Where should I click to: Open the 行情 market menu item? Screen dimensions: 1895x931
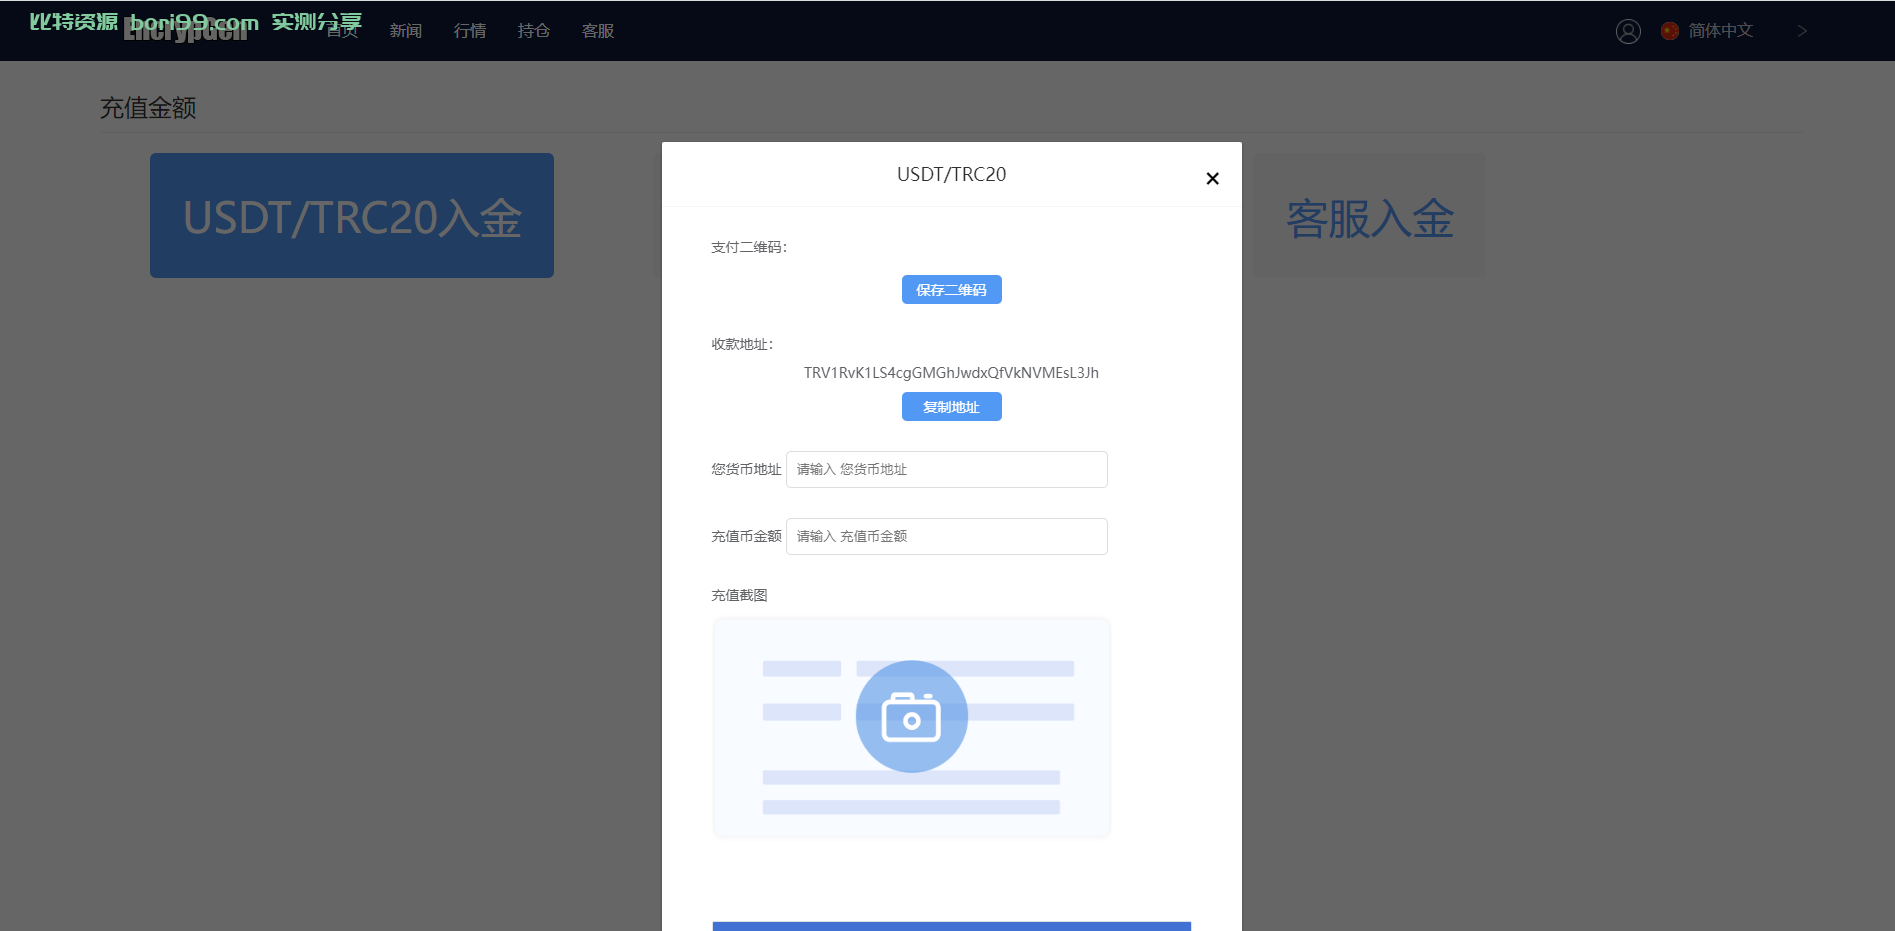coord(470,31)
